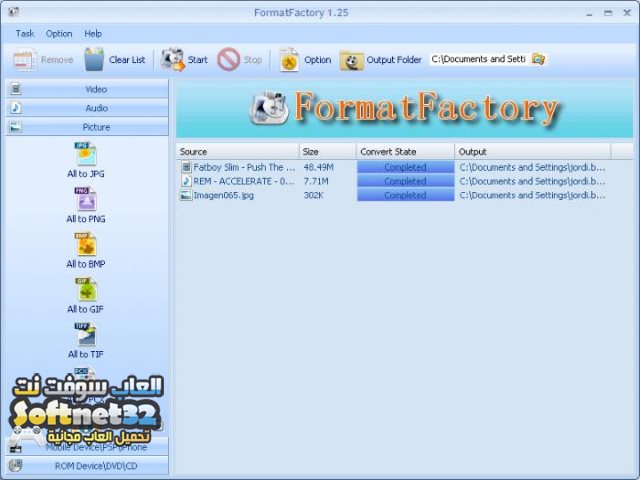Select the All to JPG icon
The height and width of the screenshot is (480, 640).
86,153
